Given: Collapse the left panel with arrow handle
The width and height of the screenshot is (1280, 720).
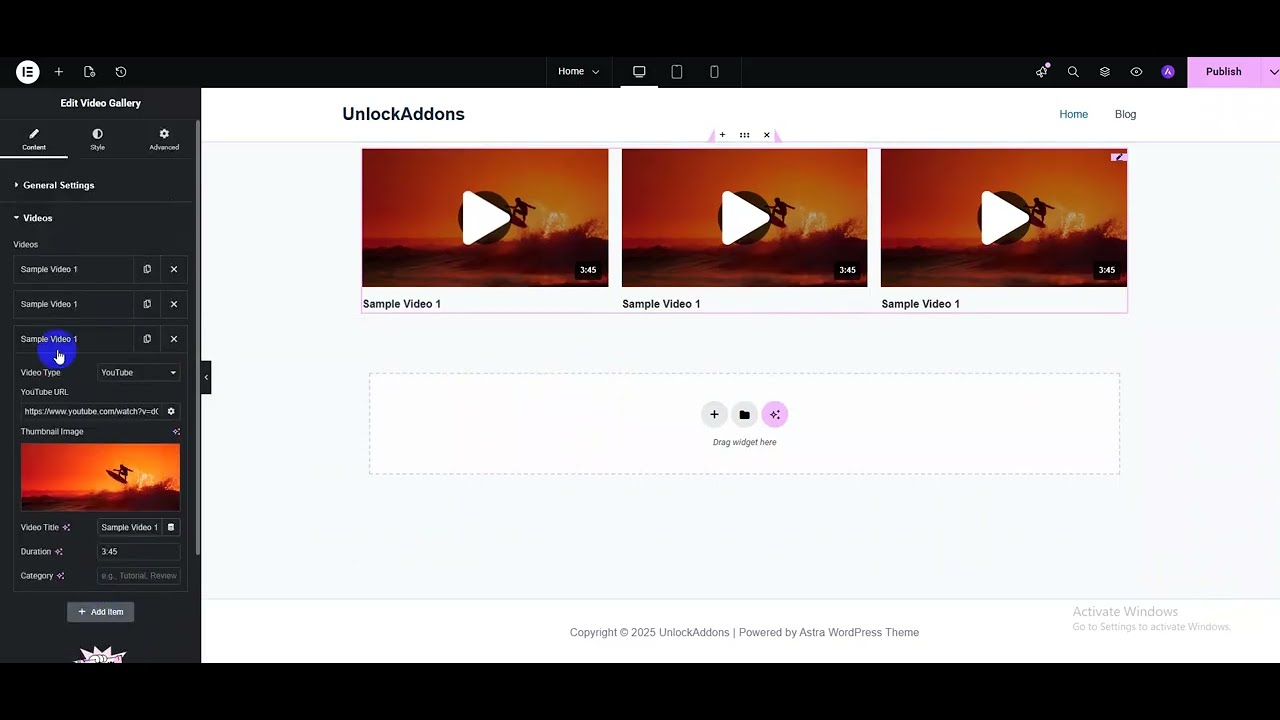Looking at the screenshot, I should tap(206, 377).
